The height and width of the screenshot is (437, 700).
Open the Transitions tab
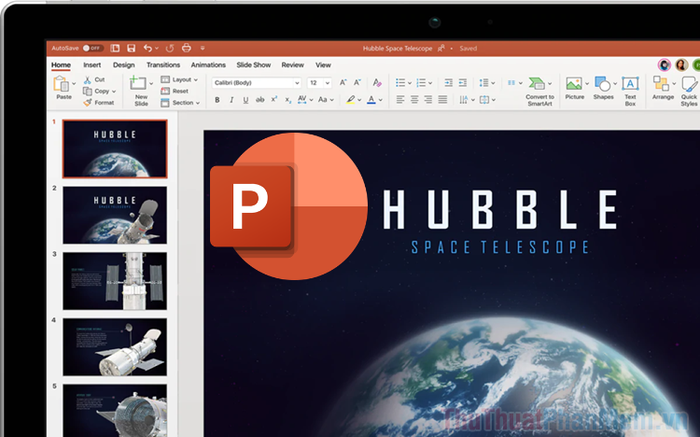pos(163,65)
